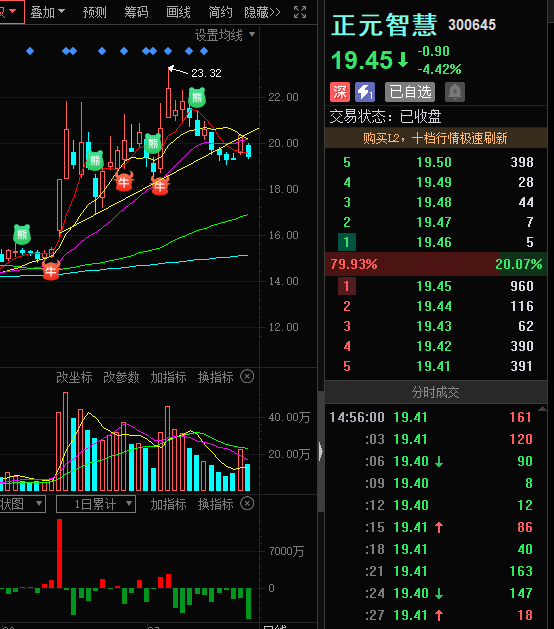Click the vertical panel splitter handle
Screen dimensions: 554x629
[321, 452]
